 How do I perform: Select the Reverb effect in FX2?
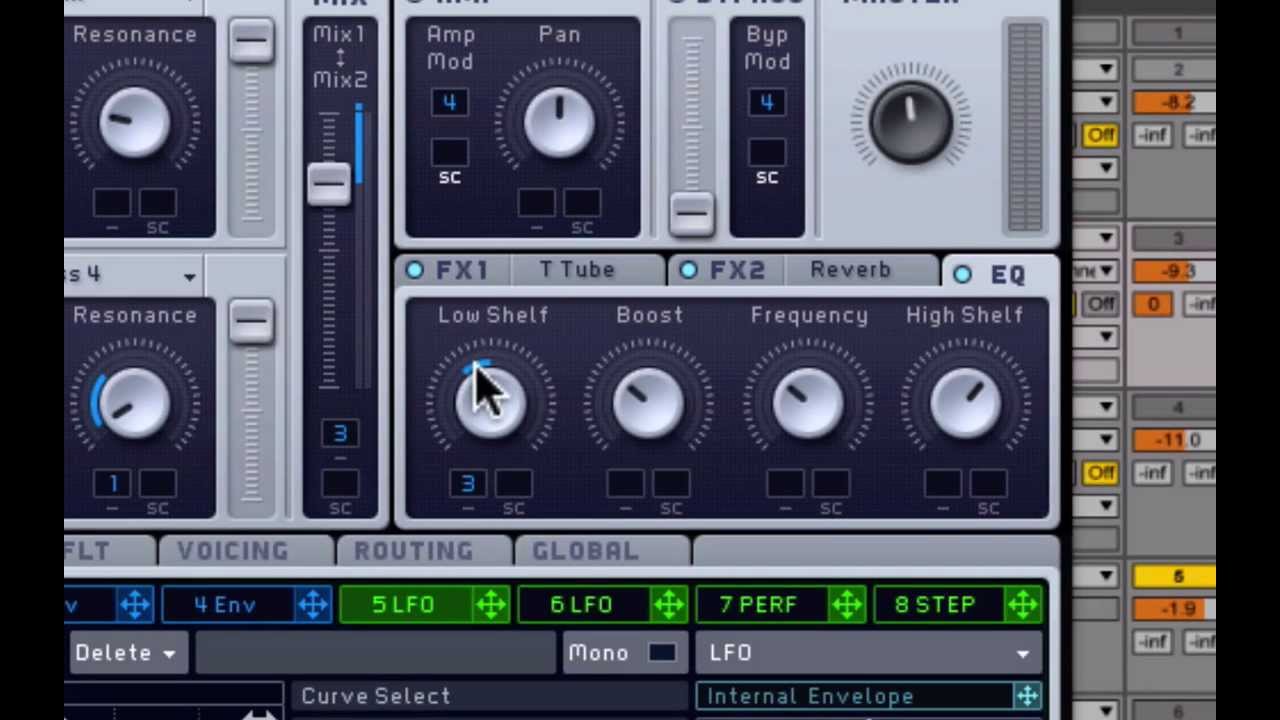[850, 270]
